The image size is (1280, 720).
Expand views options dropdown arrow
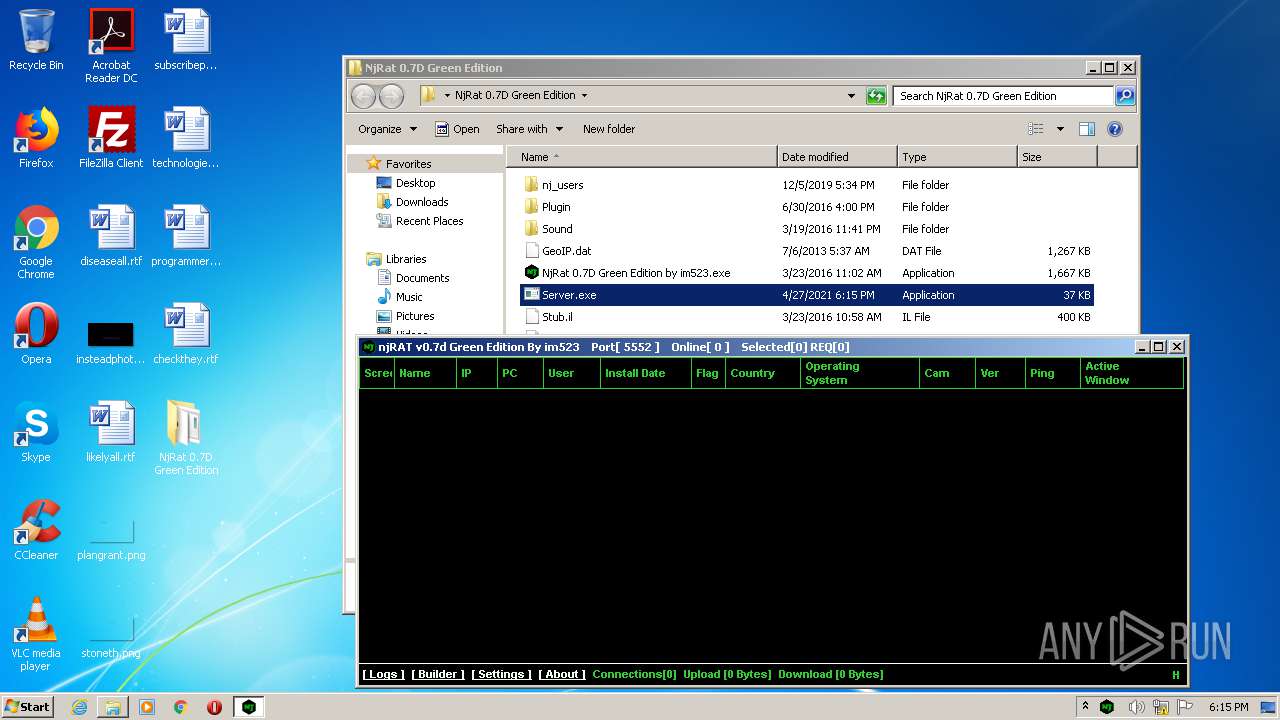[x=1060, y=129]
